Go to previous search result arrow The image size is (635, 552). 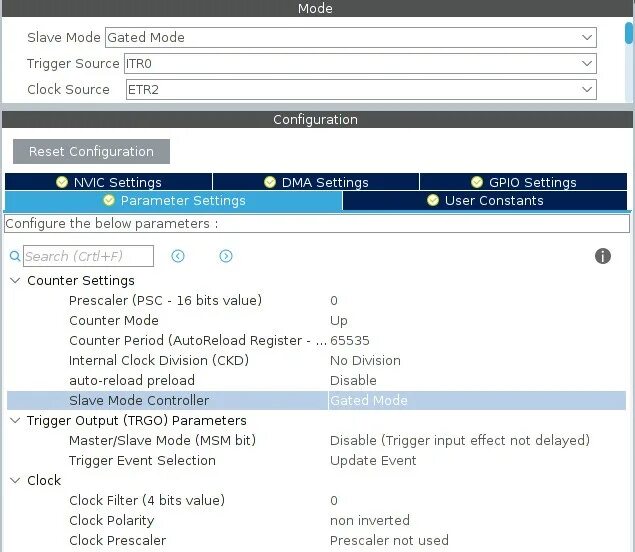coord(178,256)
